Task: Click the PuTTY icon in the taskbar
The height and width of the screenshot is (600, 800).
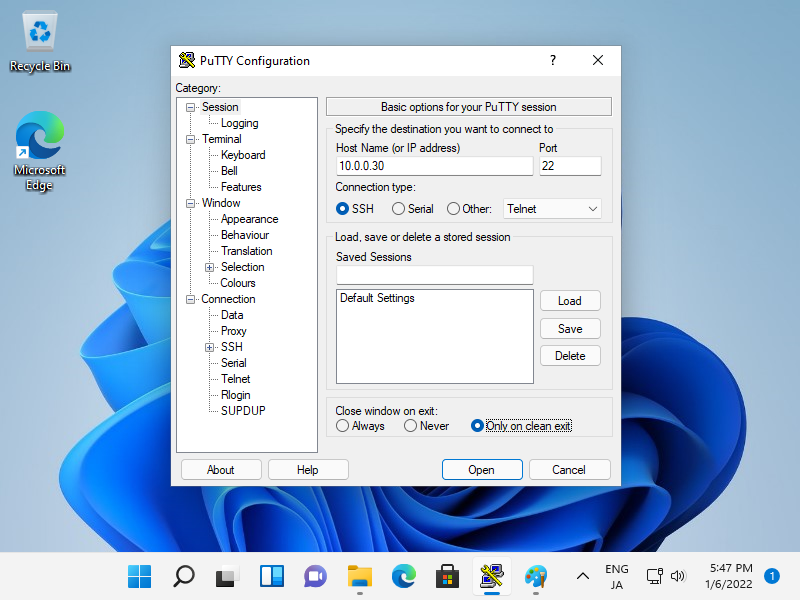Action: coord(491,576)
